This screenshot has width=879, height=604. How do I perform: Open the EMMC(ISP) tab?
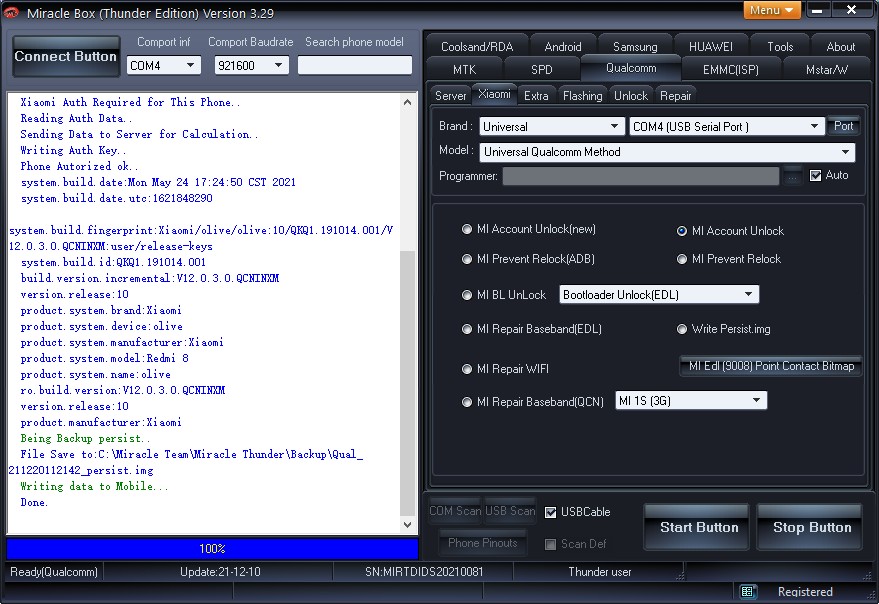730,70
